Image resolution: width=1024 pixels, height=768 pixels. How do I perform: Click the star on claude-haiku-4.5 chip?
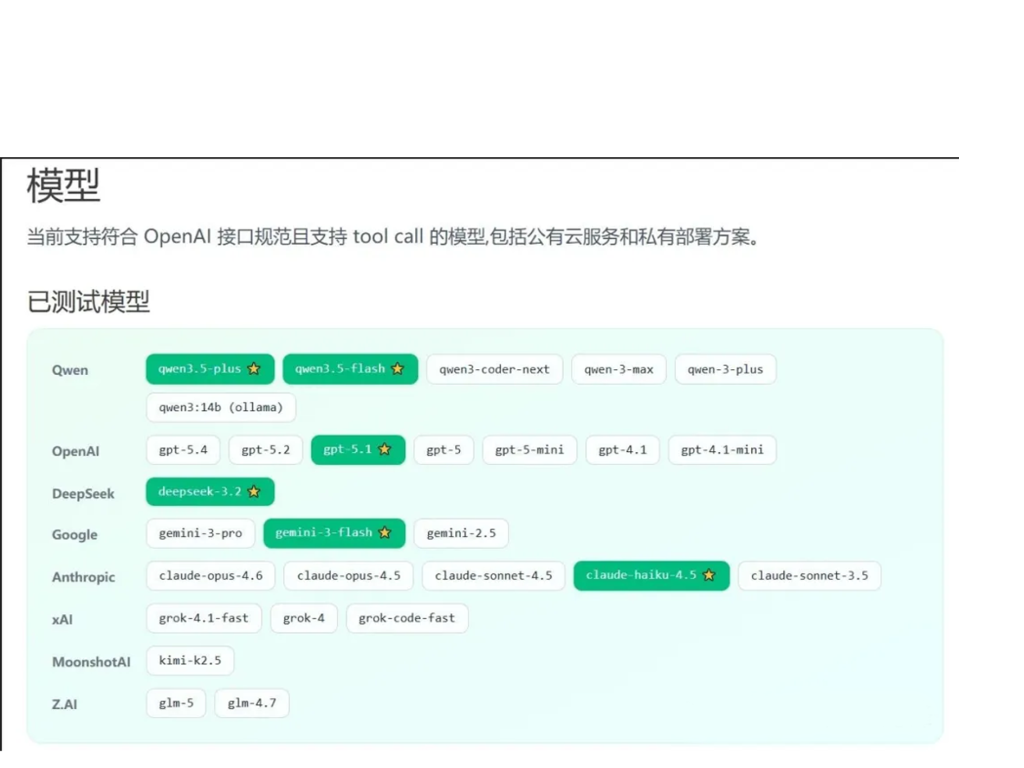coord(709,575)
